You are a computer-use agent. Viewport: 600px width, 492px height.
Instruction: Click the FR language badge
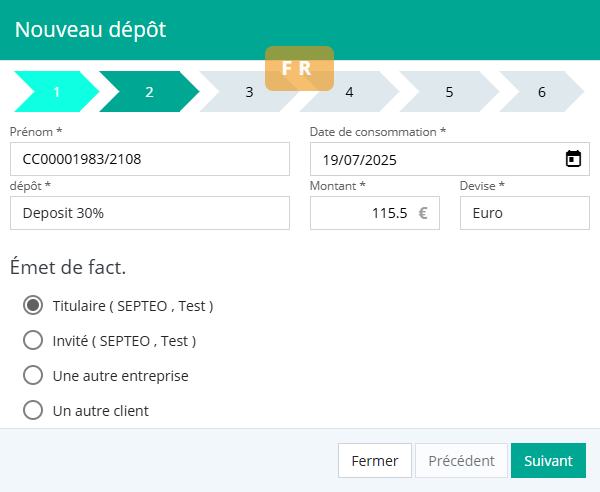click(x=298, y=68)
